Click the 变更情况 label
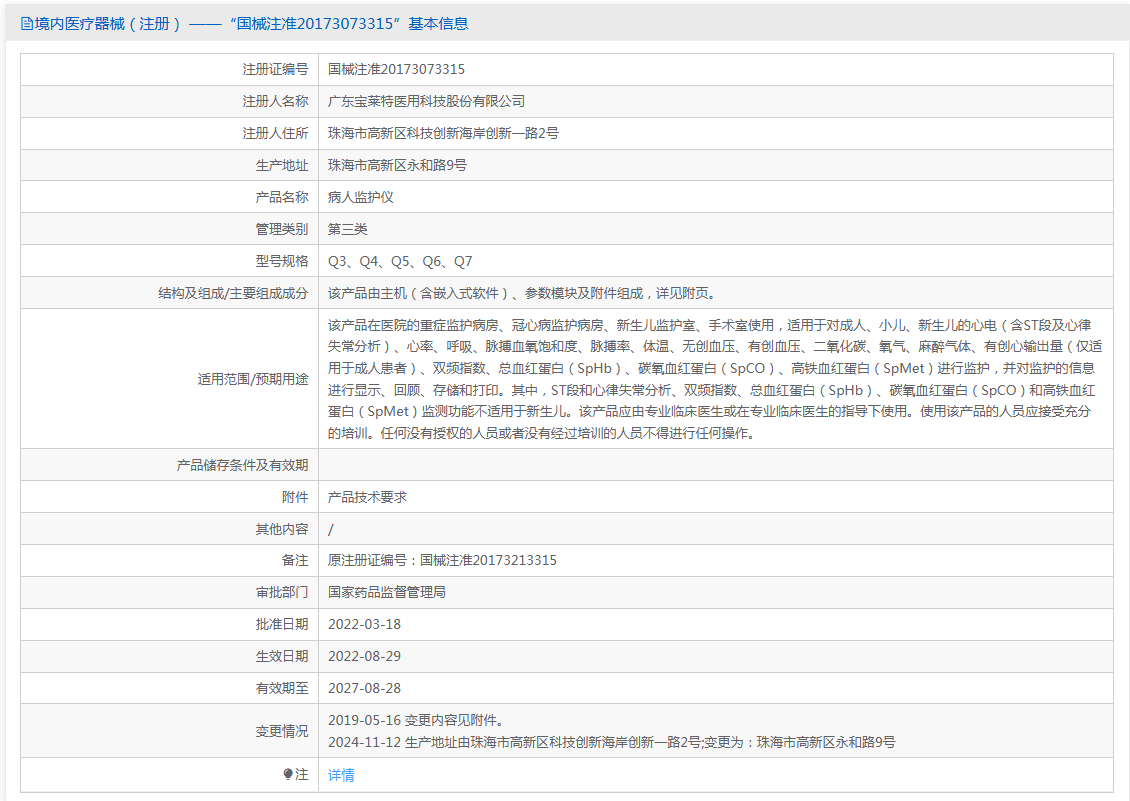Image resolution: width=1130 pixels, height=801 pixels. pyautogui.click(x=282, y=731)
